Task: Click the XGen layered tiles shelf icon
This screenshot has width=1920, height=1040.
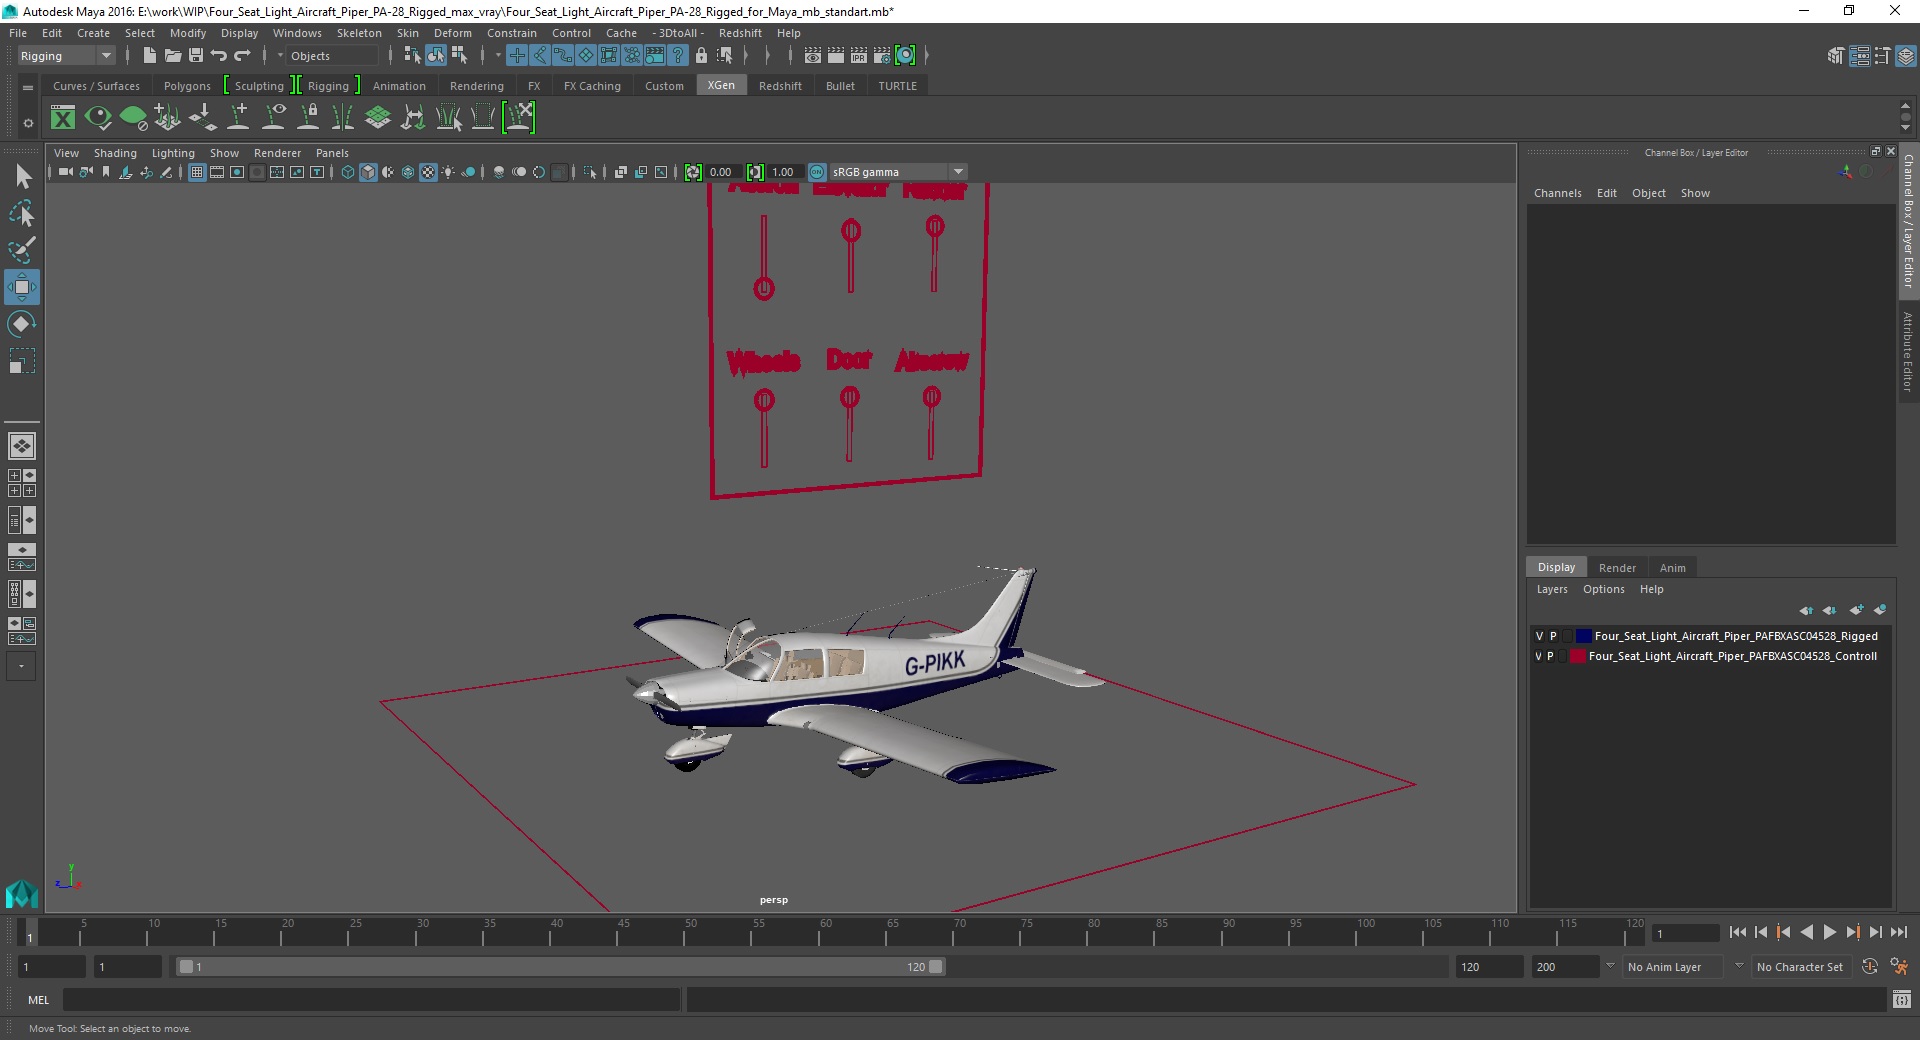Action: tap(378, 118)
